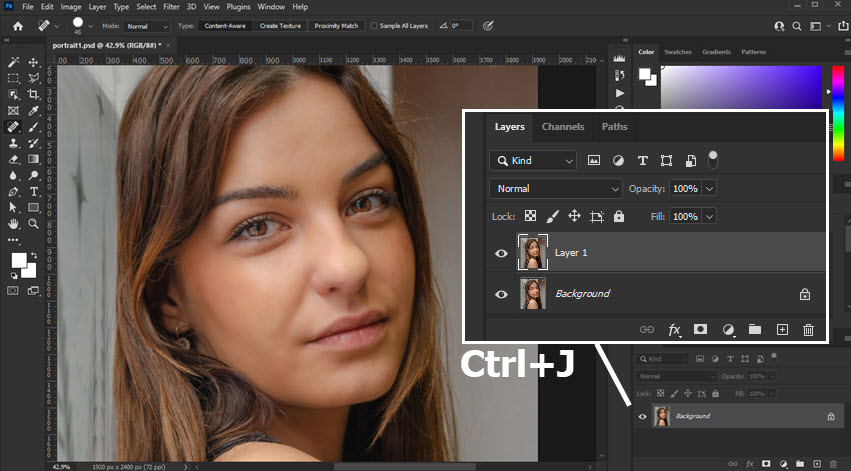Open Fill slider arrow in enlarged panel
Viewport: 851px width, 471px height.
click(709, 217)
